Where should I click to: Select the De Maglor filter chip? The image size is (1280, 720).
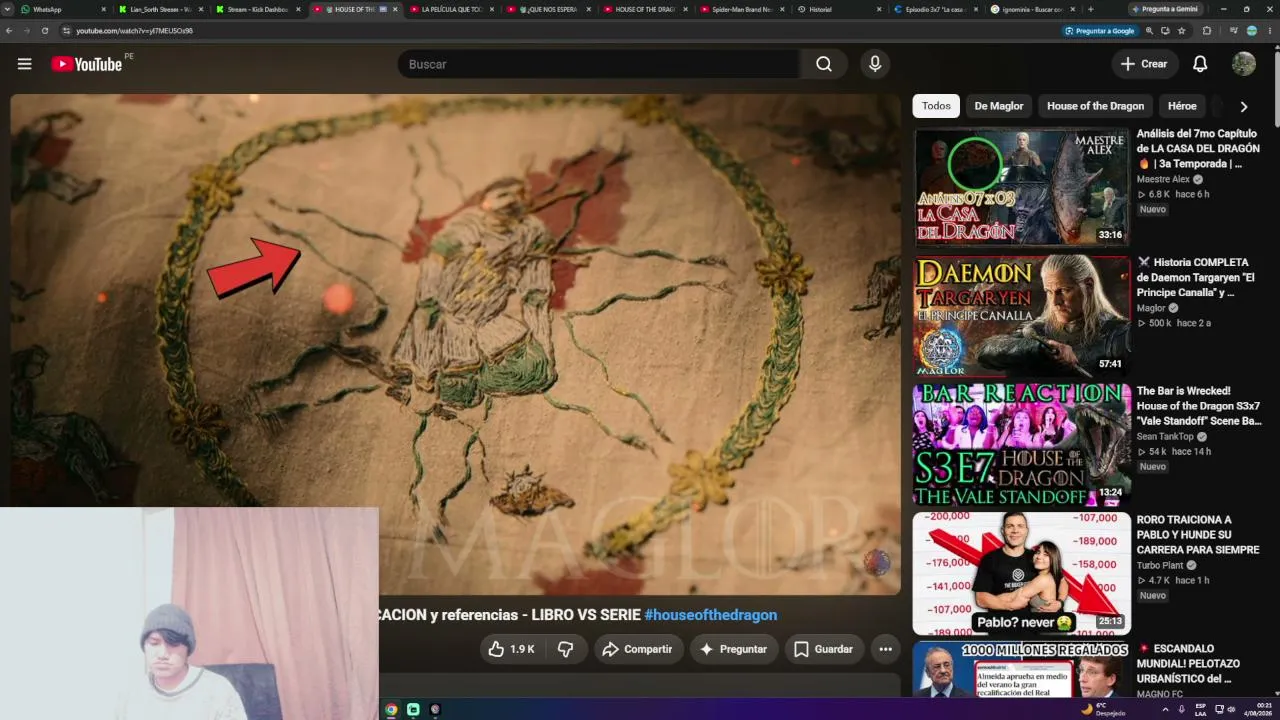click(x=999, y=106)
